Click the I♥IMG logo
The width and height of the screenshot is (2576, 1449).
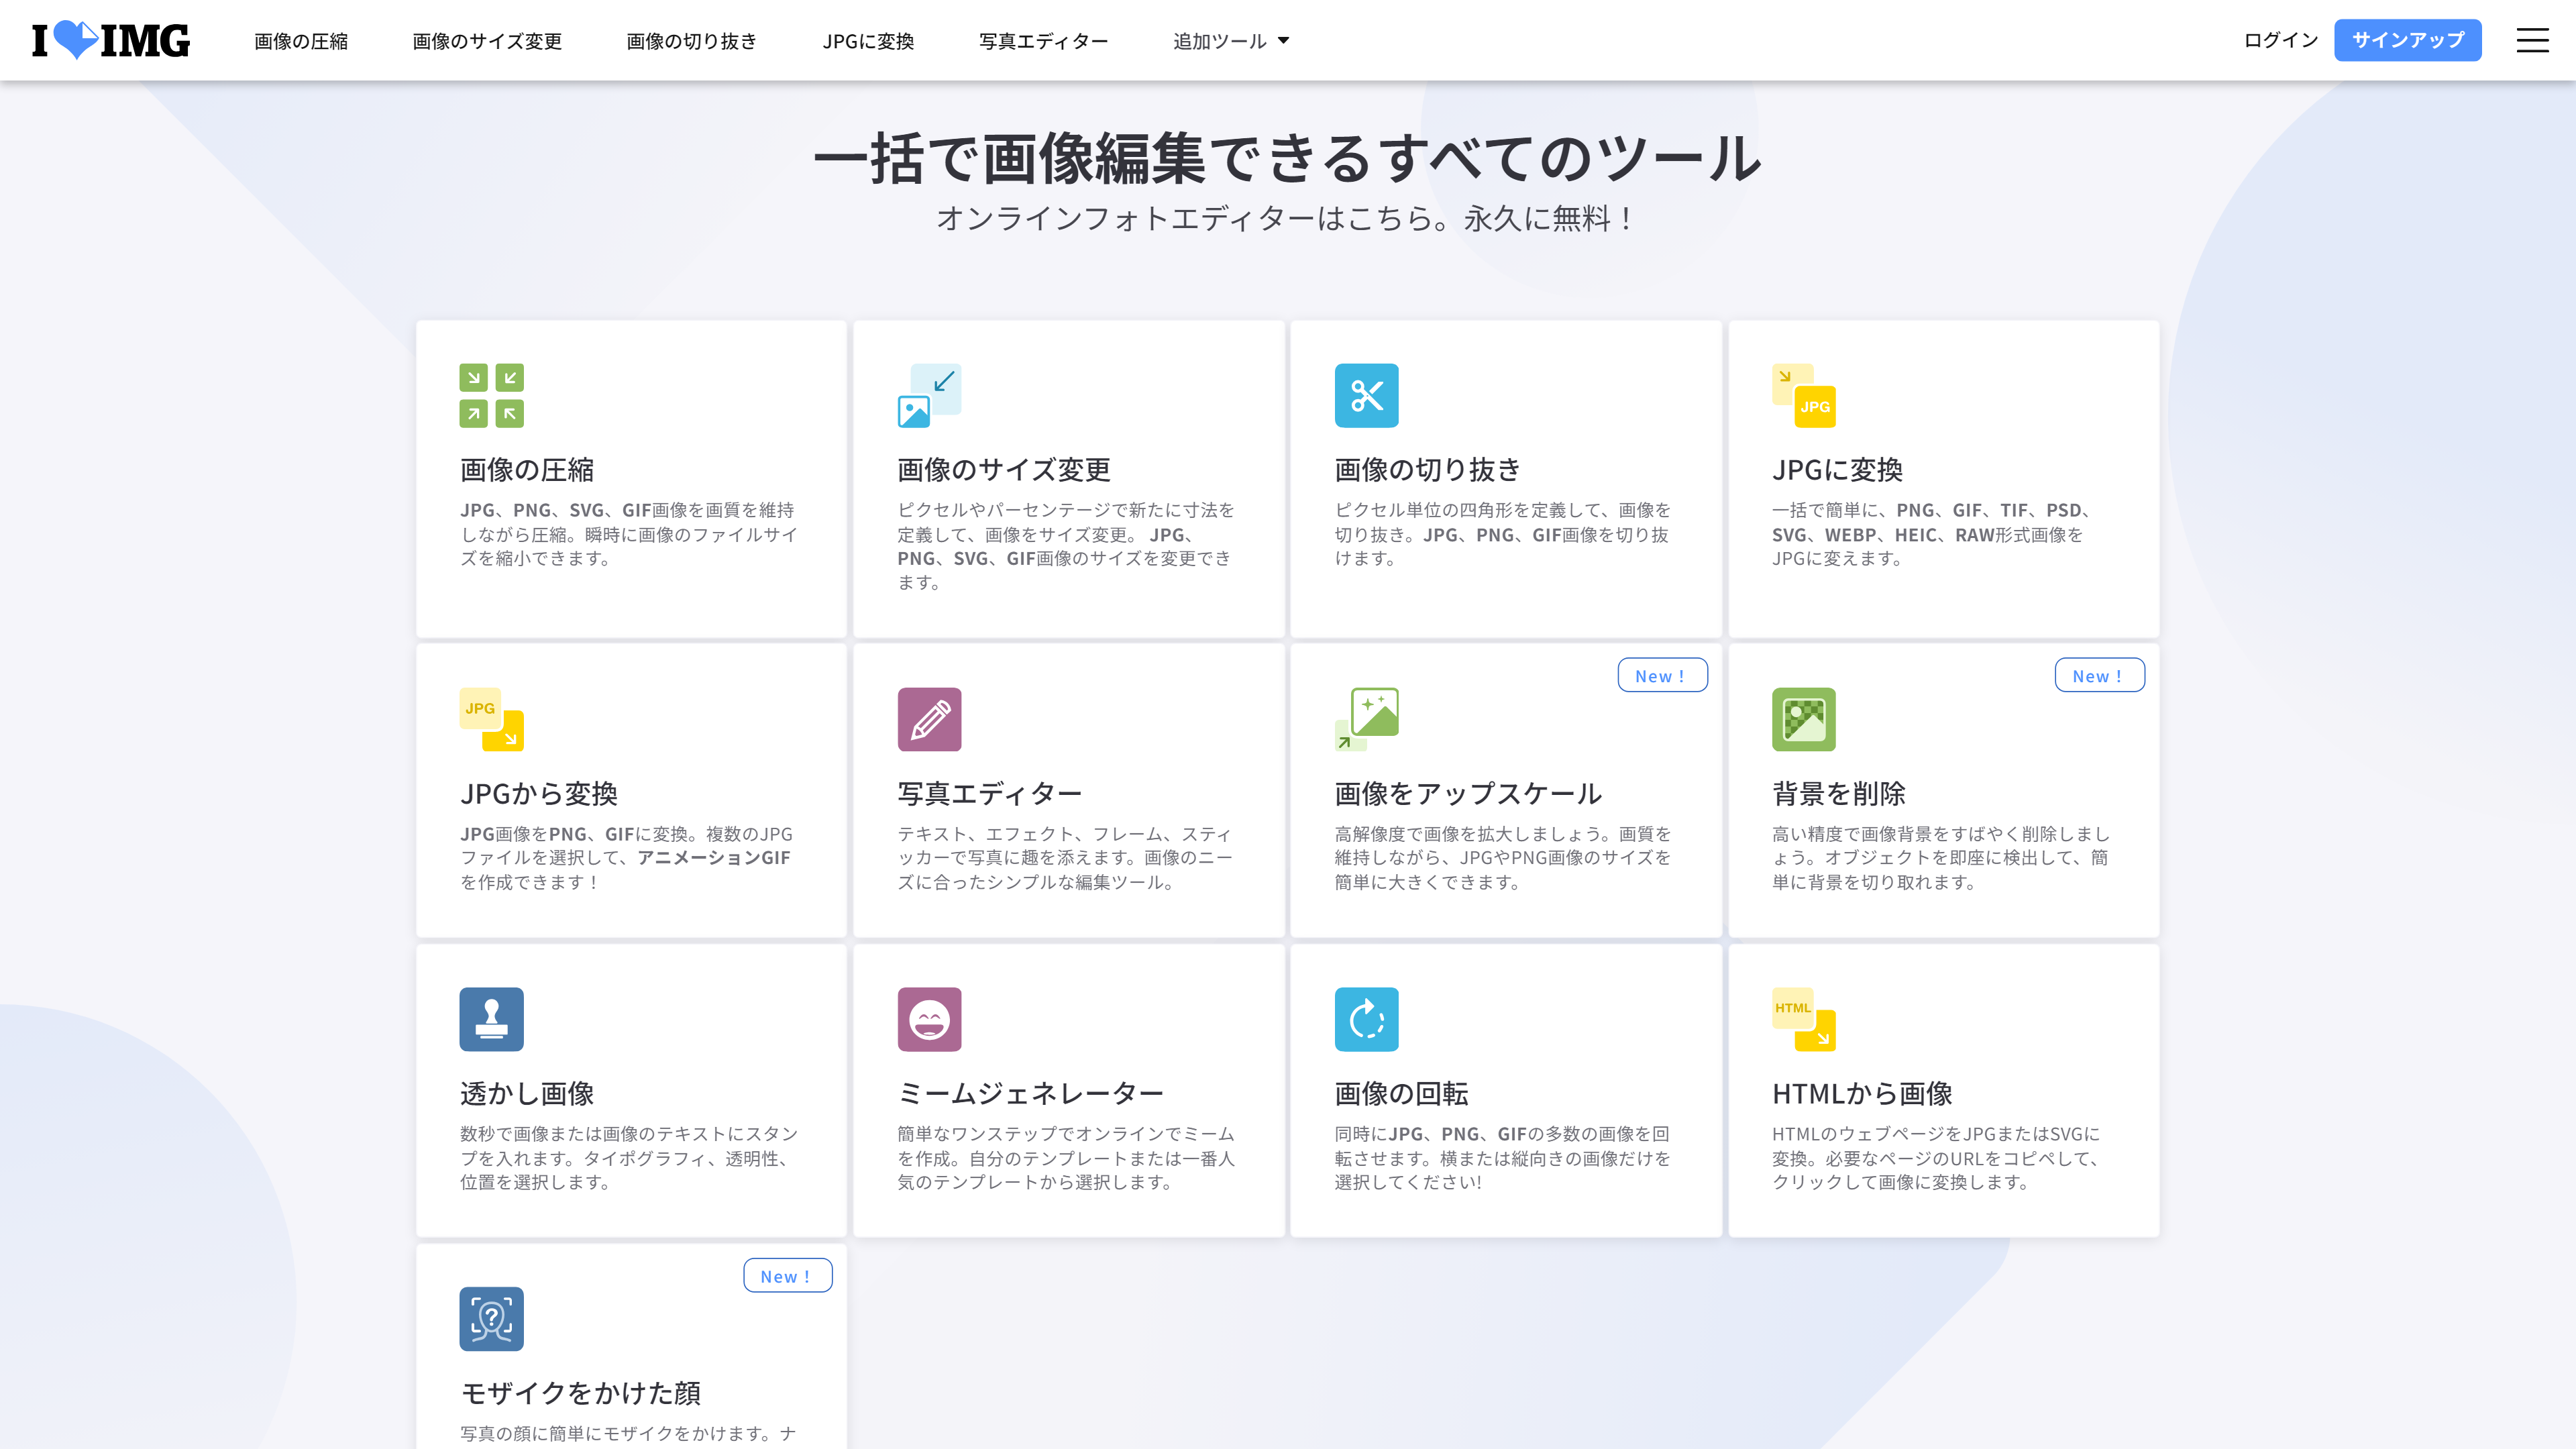pos(110,40)
